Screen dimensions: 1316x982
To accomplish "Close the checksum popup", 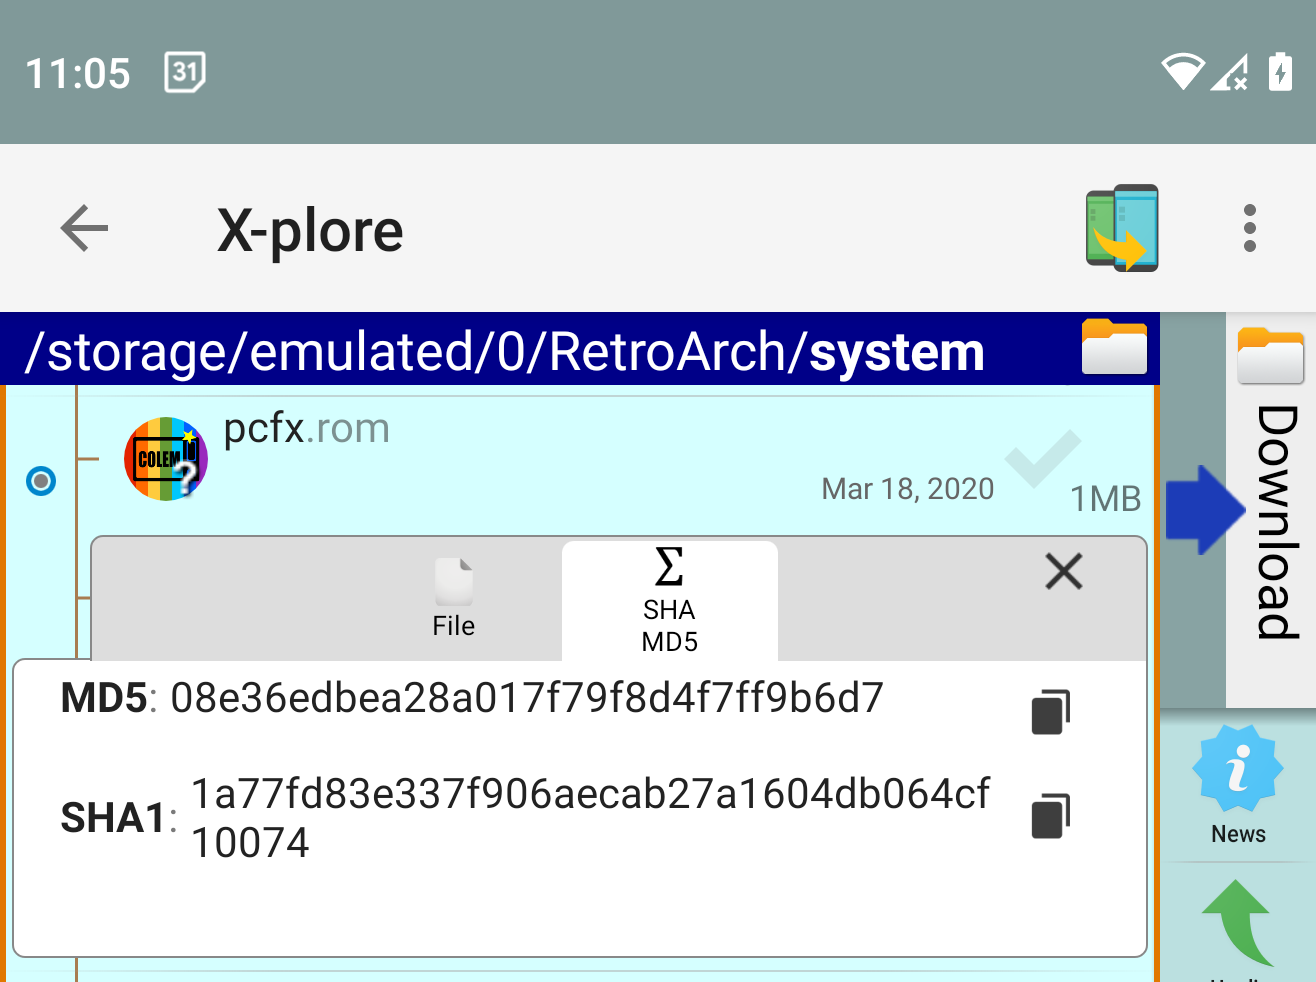I will coord(1063,571).
